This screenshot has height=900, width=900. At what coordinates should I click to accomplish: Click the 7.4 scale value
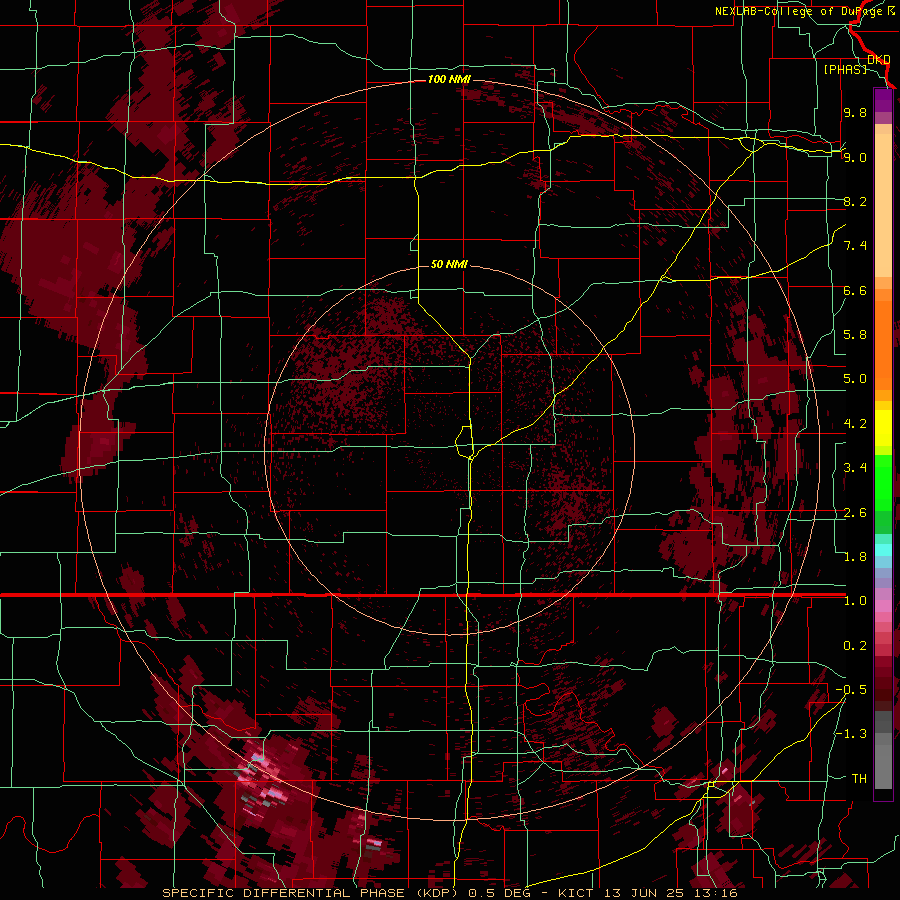[x=855, y=246]
